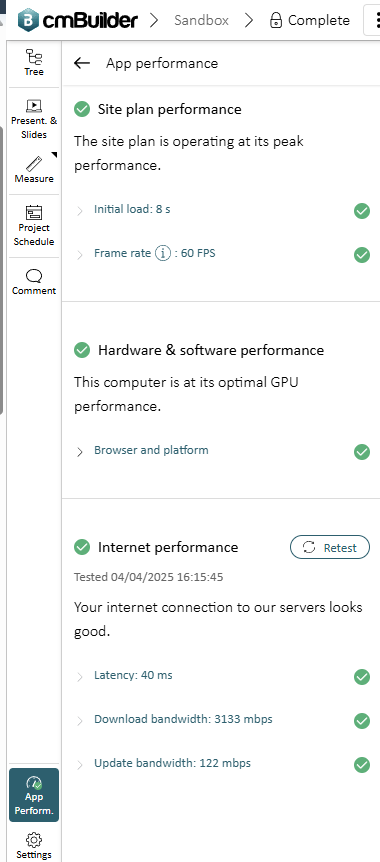The image size is (380, 862).
Task: Click the Retest button
Action: tap(330, 548)
